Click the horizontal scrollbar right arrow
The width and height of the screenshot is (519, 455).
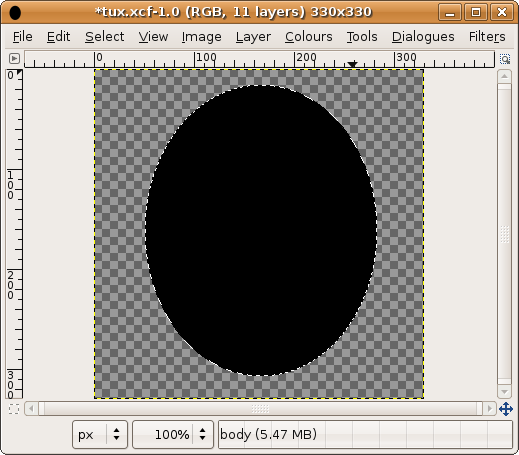click(489, 408)
